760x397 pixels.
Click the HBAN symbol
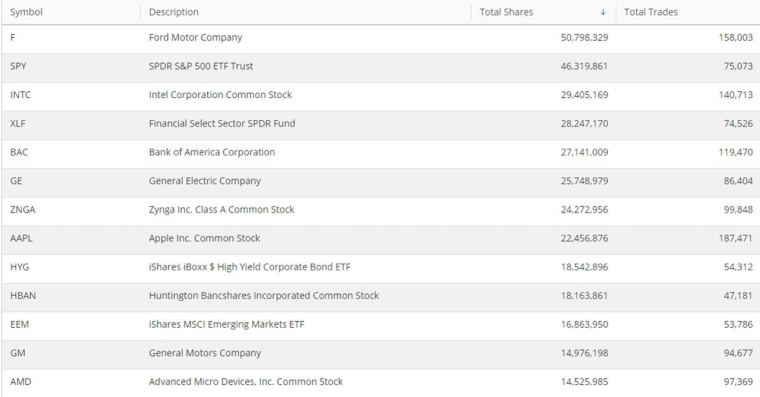(x=23, y=296)
